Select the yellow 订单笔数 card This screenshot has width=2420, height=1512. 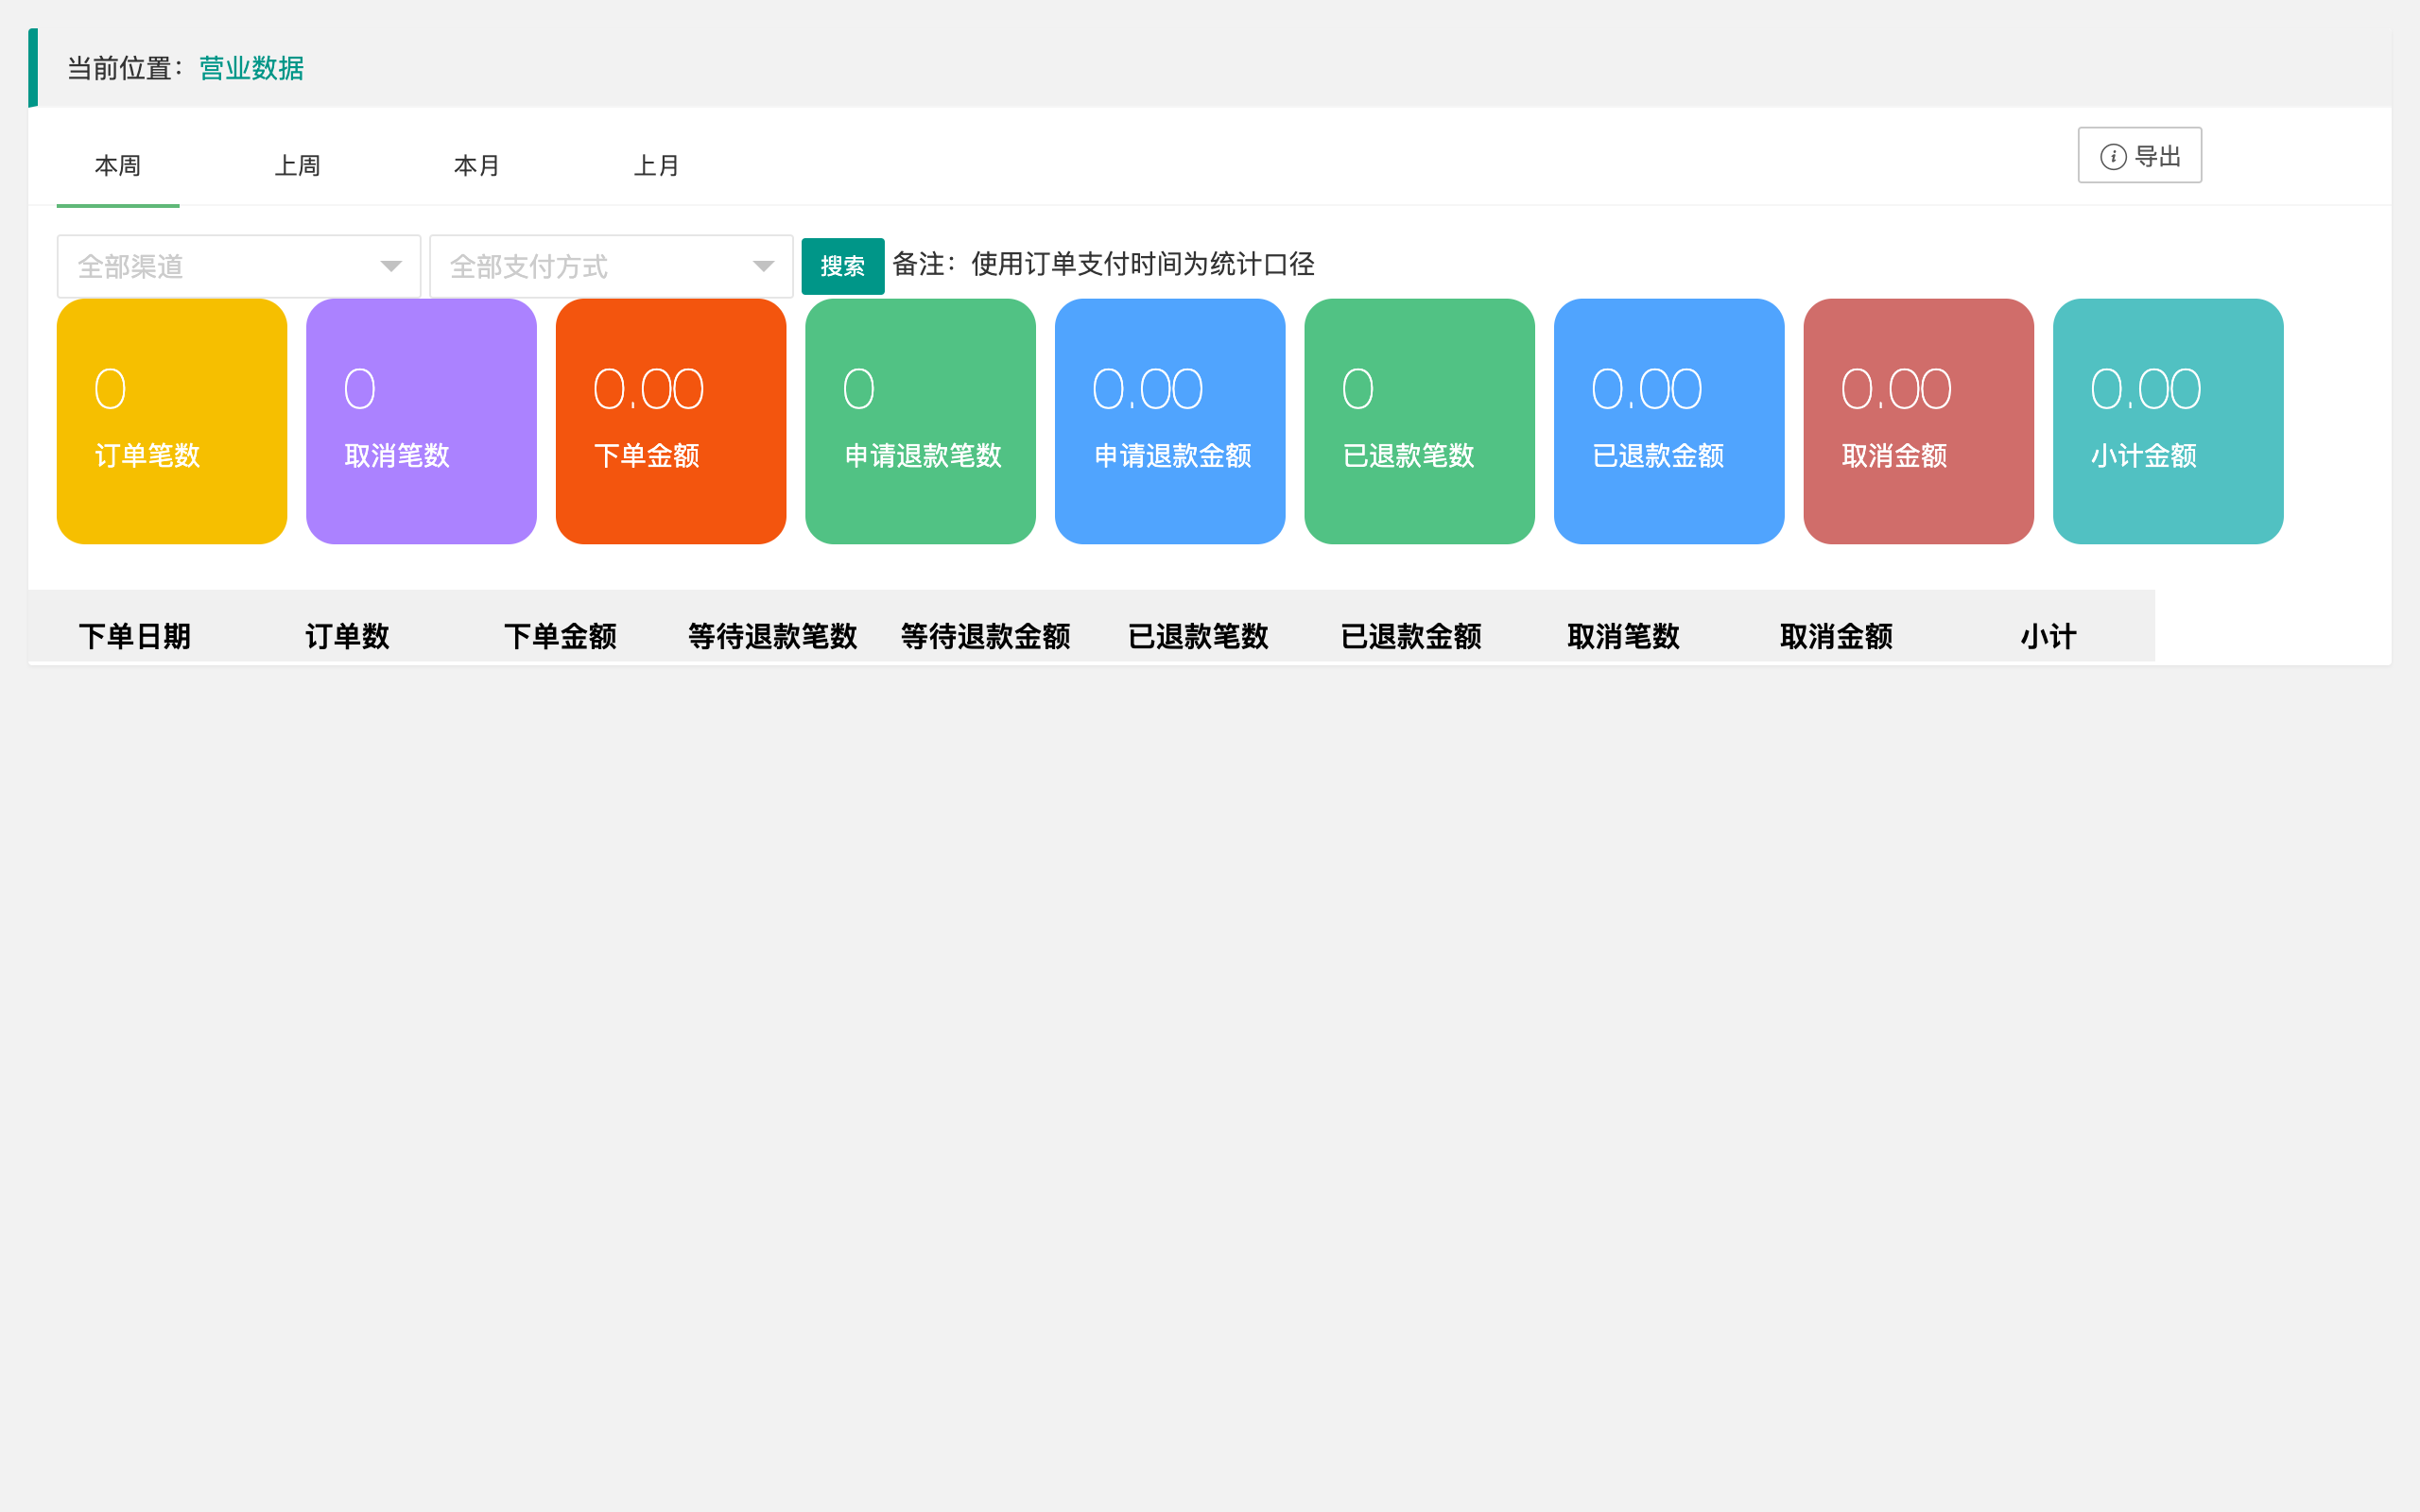(x=172, y=421)
